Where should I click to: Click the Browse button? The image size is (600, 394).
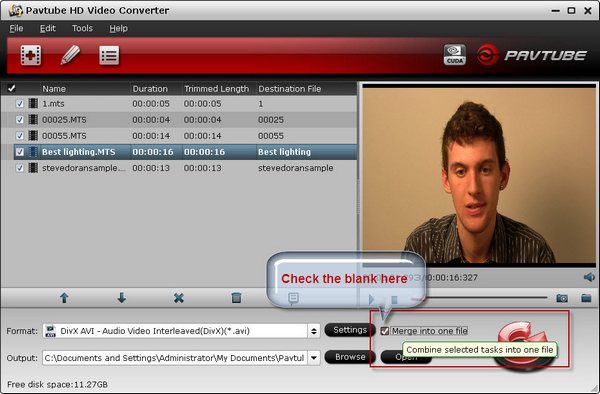[350, 357]
